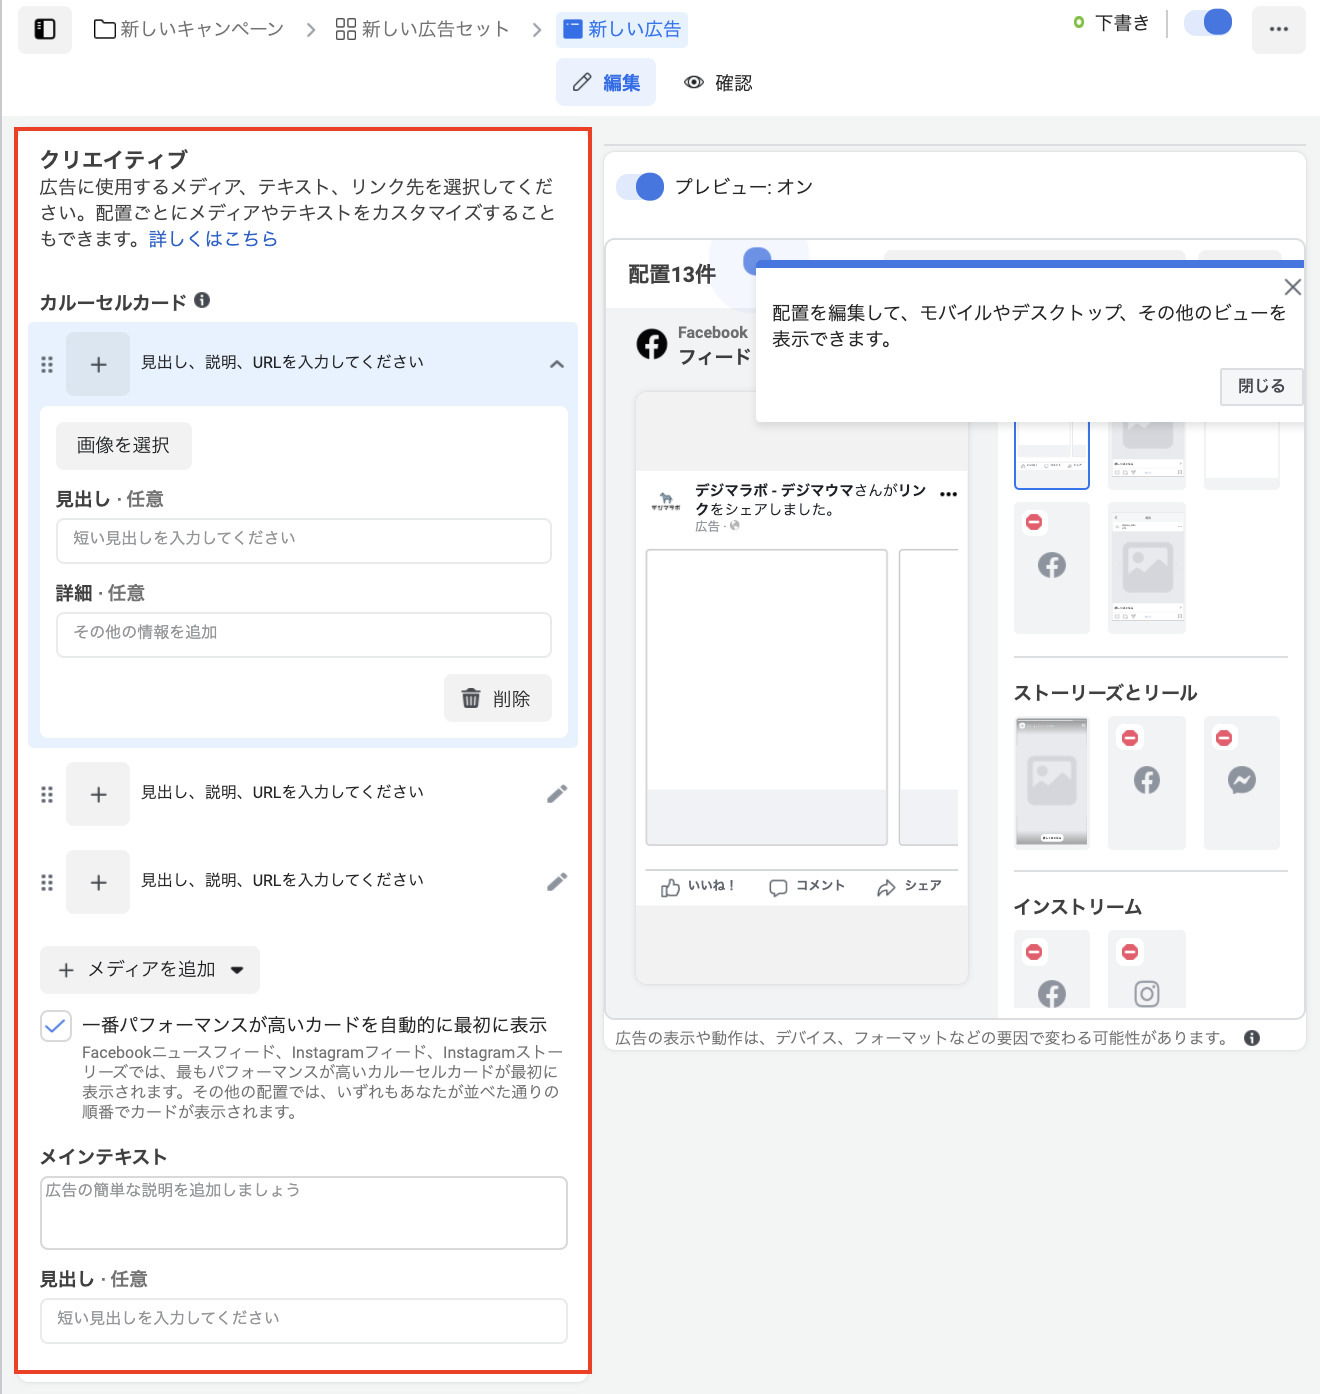1320x1394 pixels.
Task: Toggle the left sidebar panel icon
Action: tap(45, 29)
